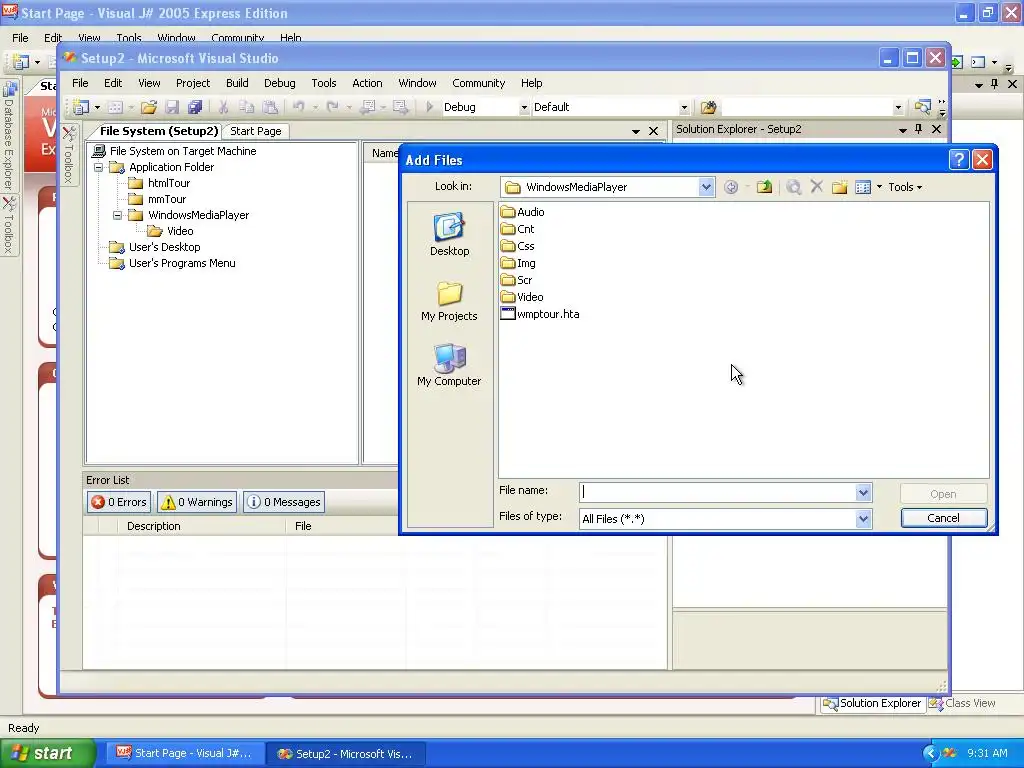
Task: Collapse the Application Folder tree node
Action: (x=99, y=167)
